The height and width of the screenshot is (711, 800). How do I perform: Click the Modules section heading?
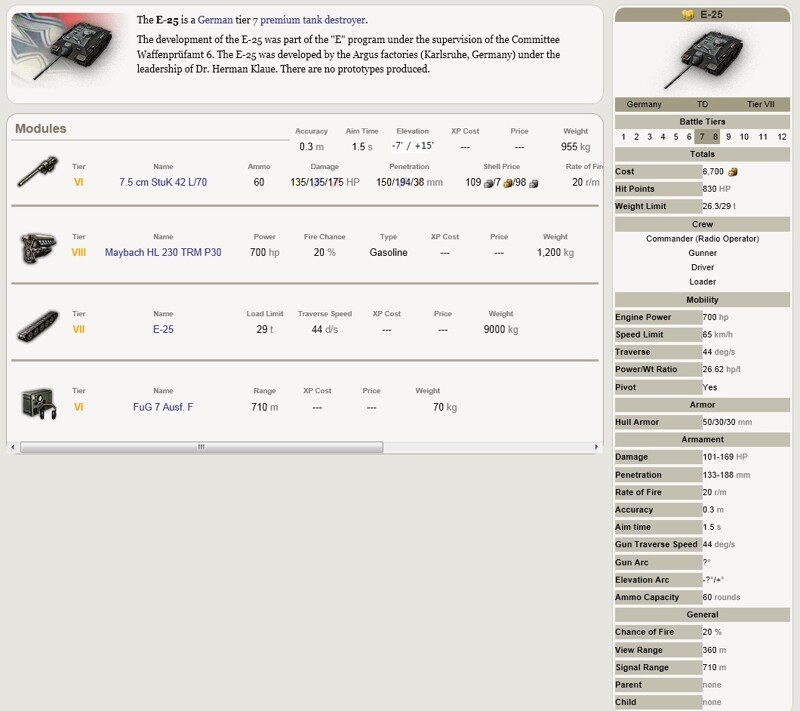tap(41, 129)
